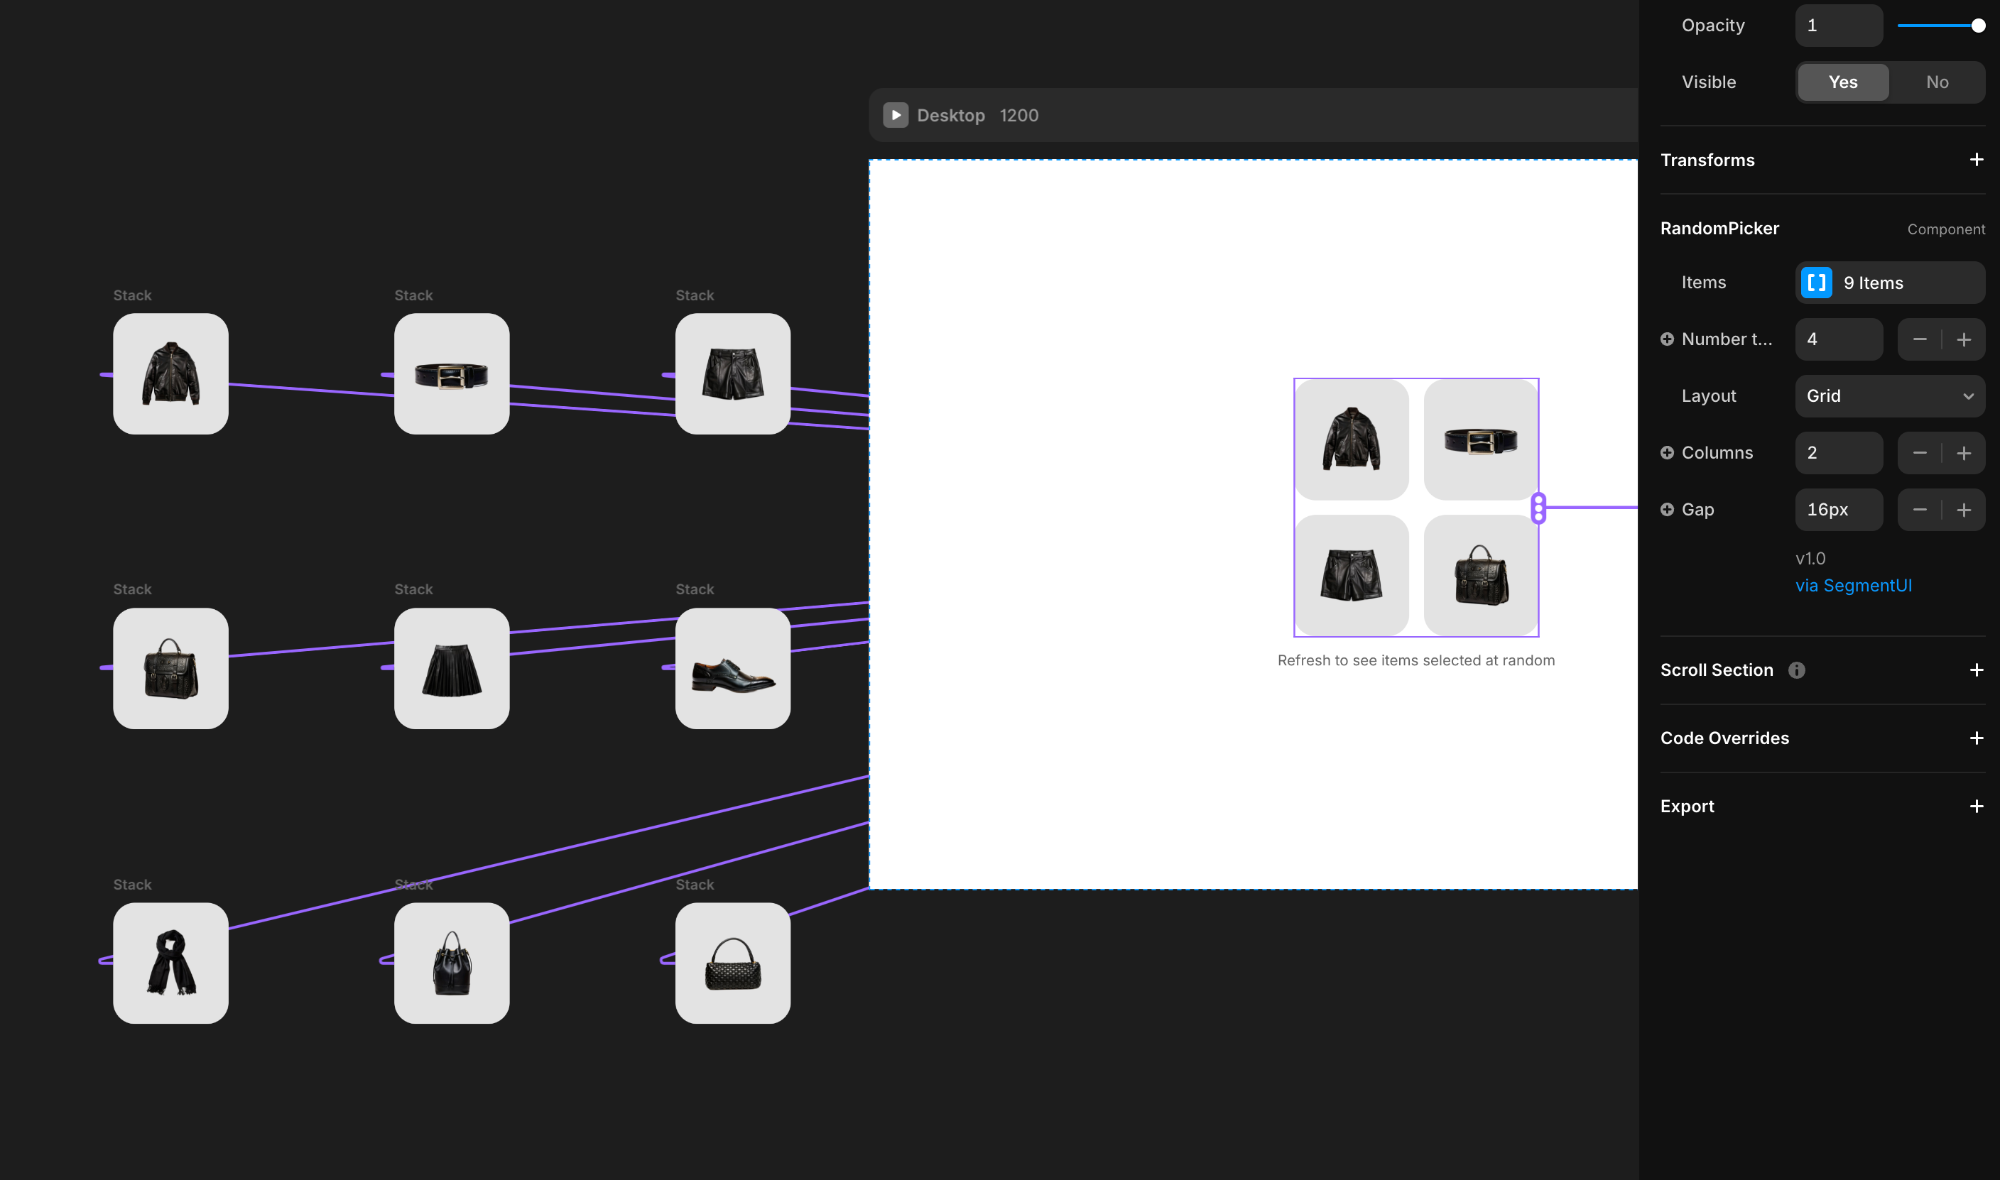Click the Items array bracket icon
Screen dimensions: 2000x1180
(x=1816, y=283)
